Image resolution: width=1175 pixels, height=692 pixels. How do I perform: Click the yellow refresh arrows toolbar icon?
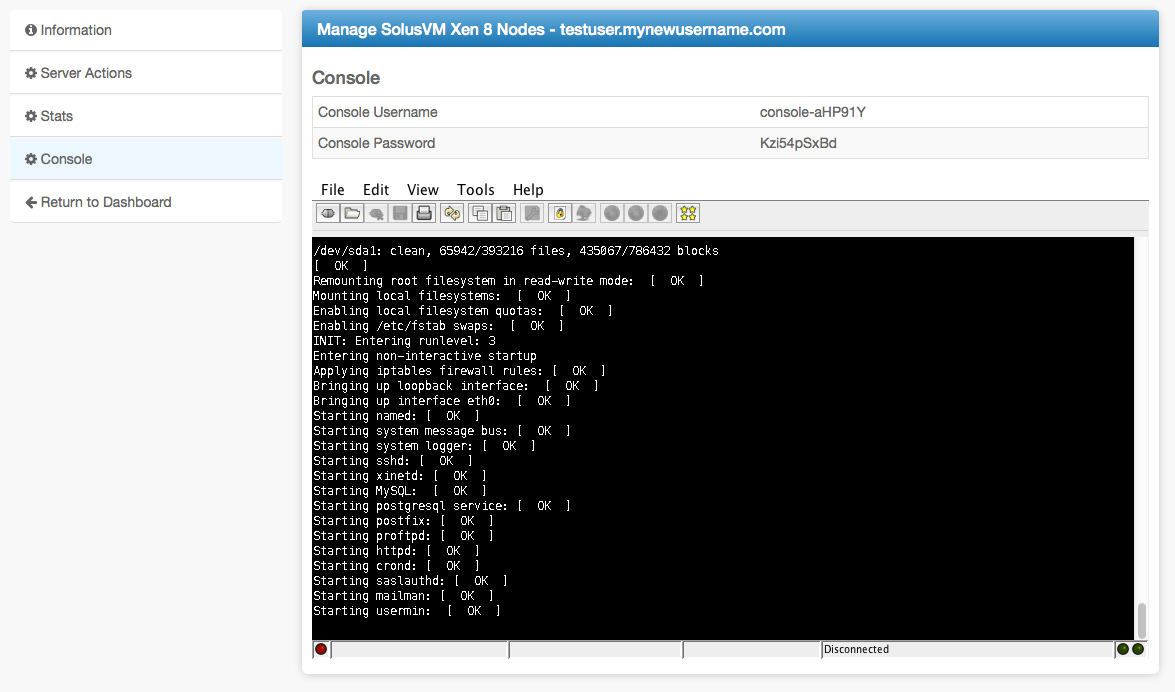(x=452, y=213)
